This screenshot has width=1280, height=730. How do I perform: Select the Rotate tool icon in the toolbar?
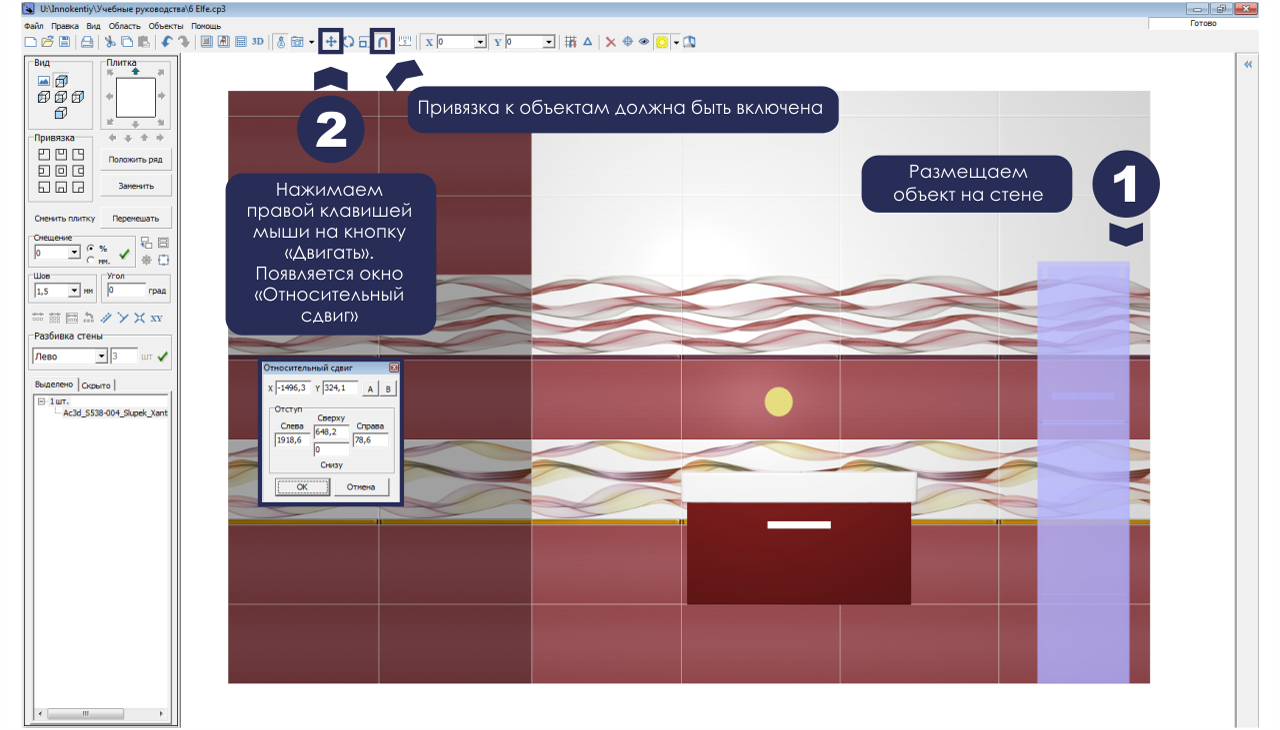[x=348, y=42]
